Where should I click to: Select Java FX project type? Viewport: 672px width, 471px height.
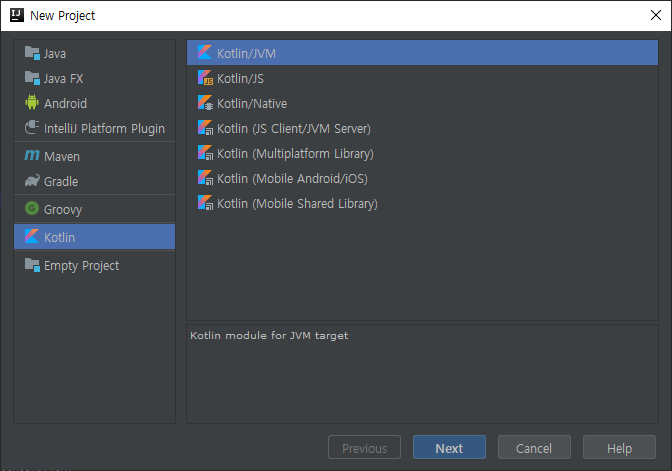94,78
